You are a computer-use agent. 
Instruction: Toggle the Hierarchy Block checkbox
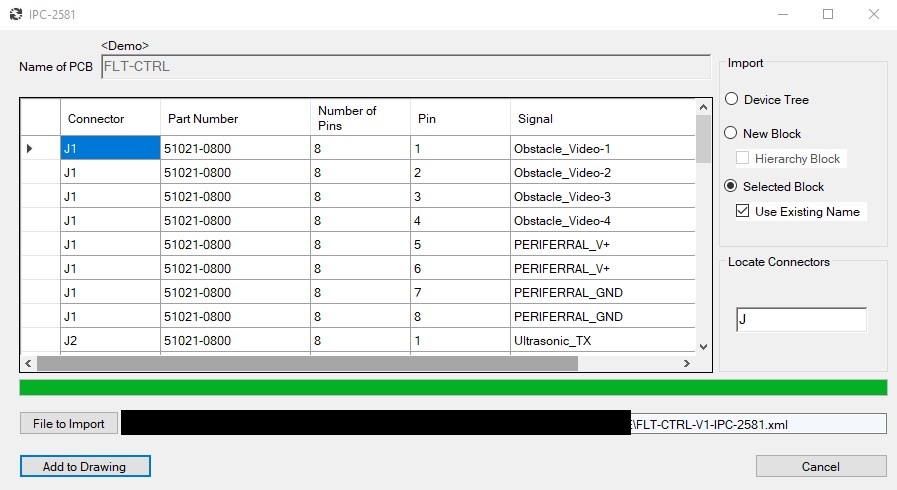click(x=742, y=159)
